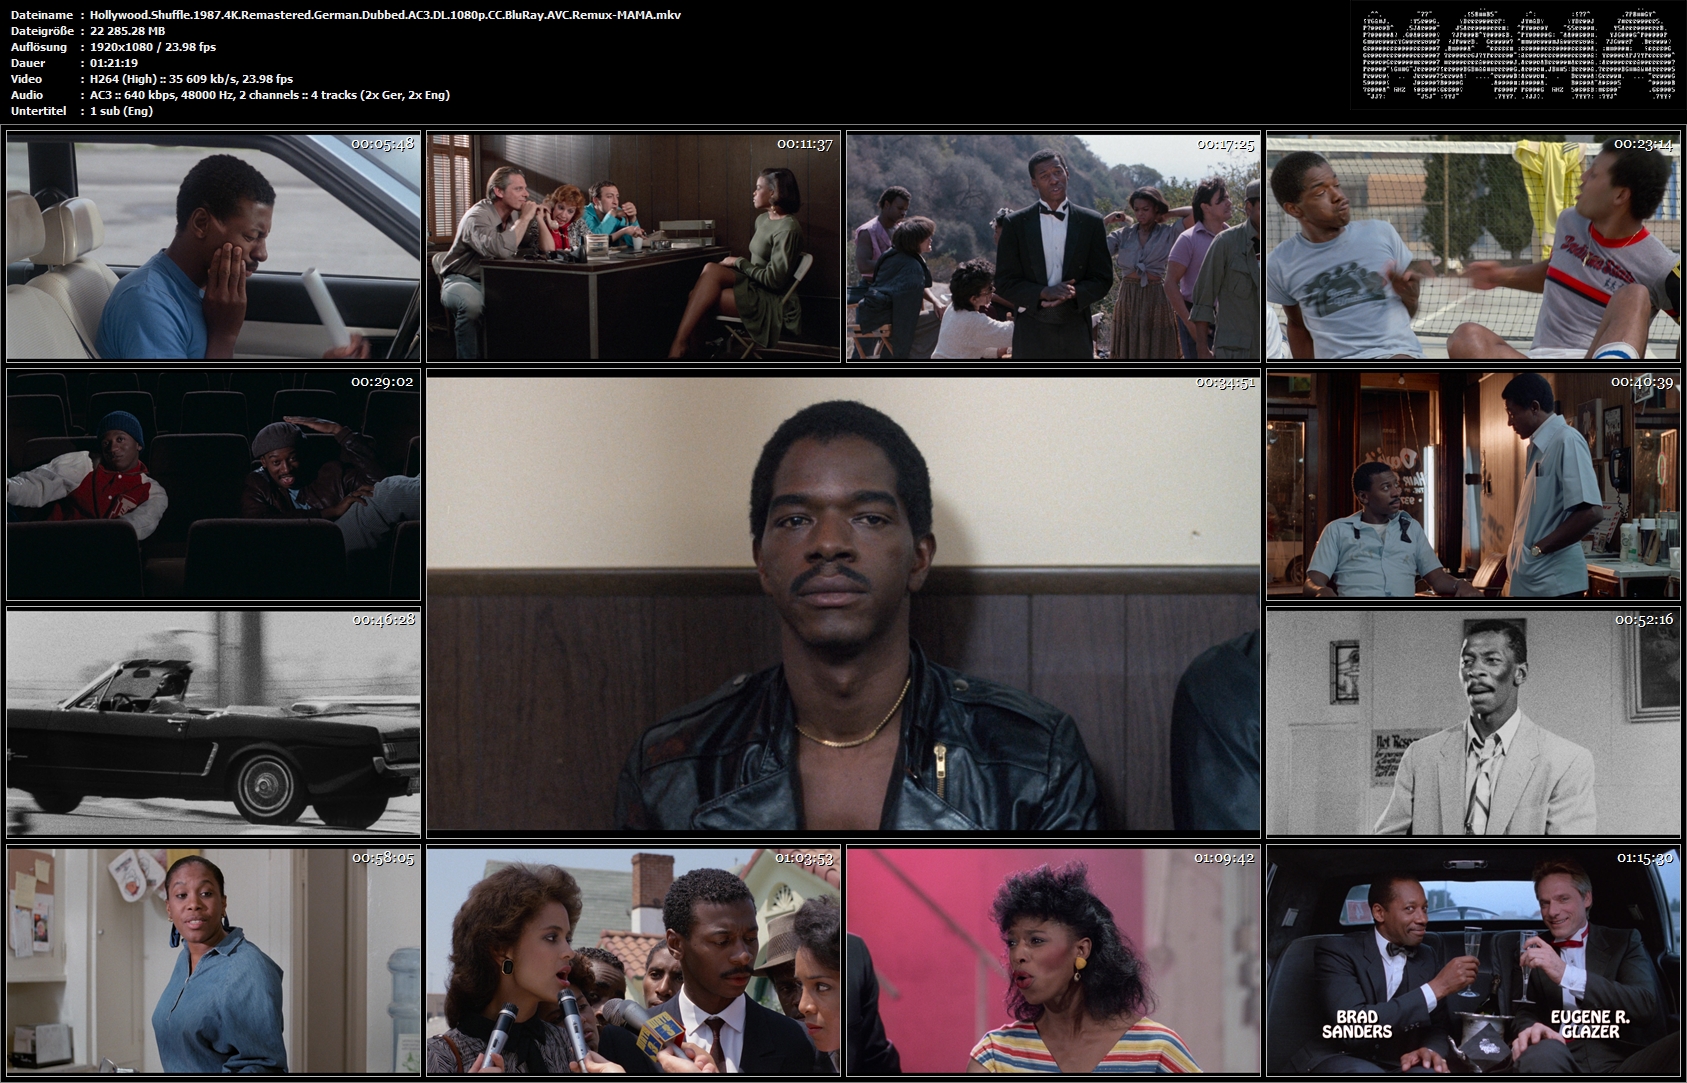1687x1083 pixels.
Task: Open the barbershop frame at 00:40:39
Action: (1473, 485)
